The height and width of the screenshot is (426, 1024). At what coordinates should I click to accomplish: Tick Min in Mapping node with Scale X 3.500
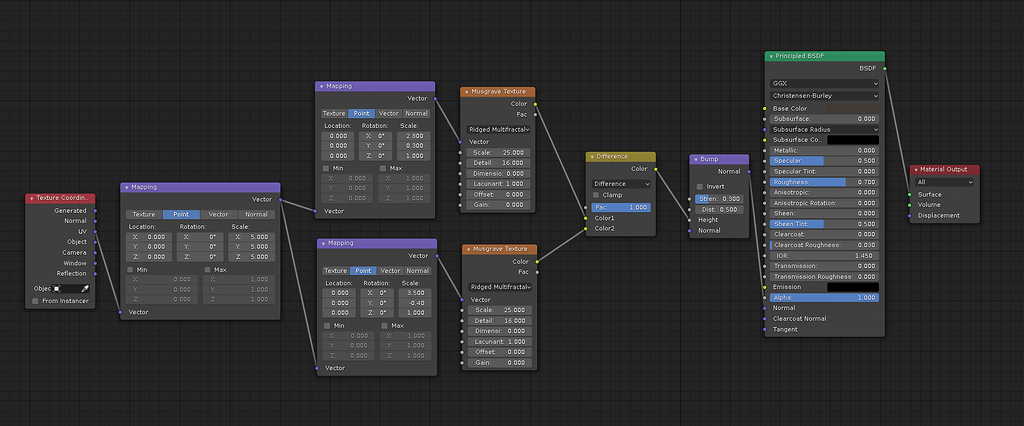tap(328, 325)
